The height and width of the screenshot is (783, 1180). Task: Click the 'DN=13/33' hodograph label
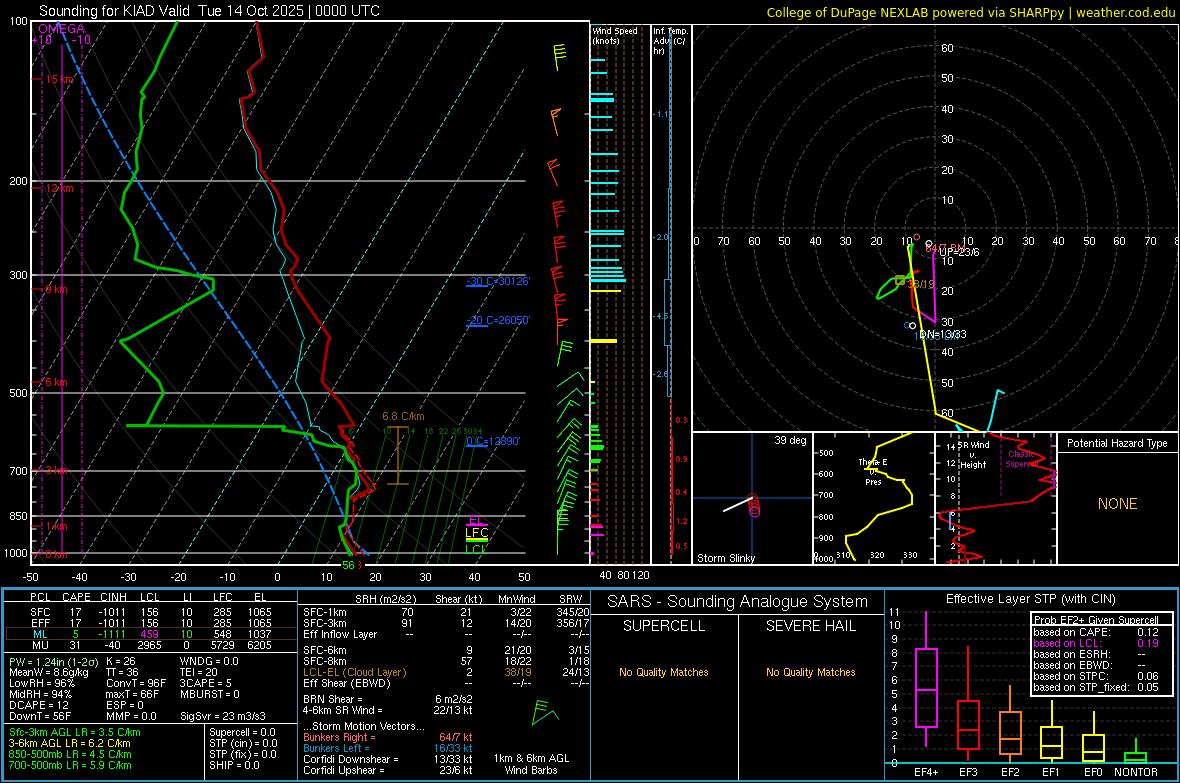943,334
